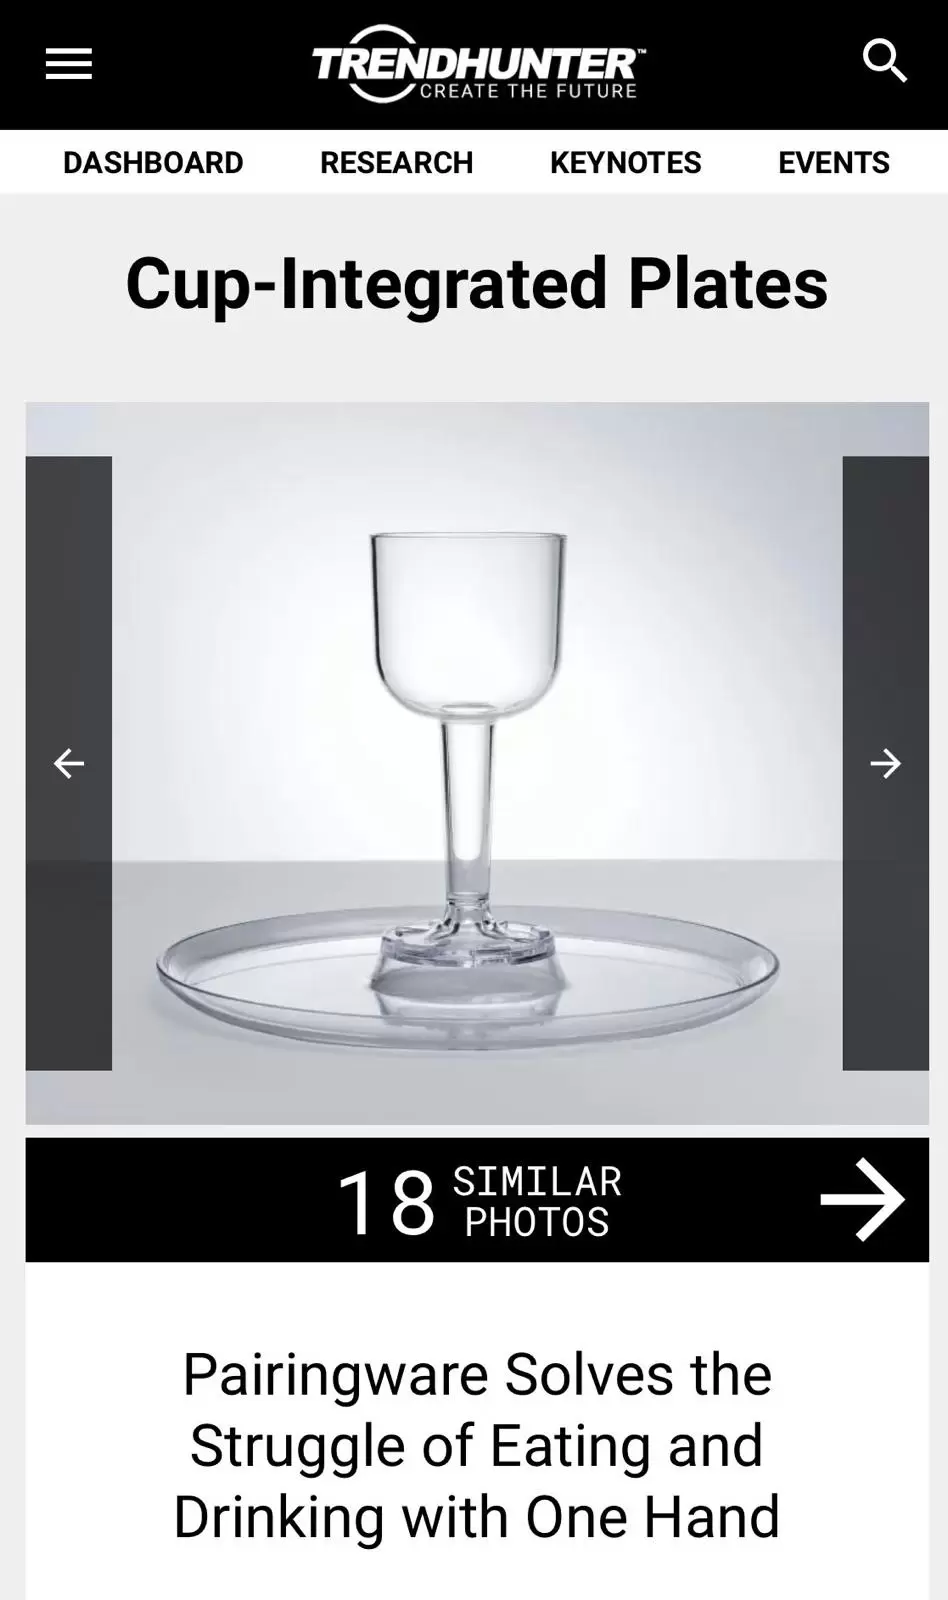Tap the large white arrow beside Similar Photos

862,1200
